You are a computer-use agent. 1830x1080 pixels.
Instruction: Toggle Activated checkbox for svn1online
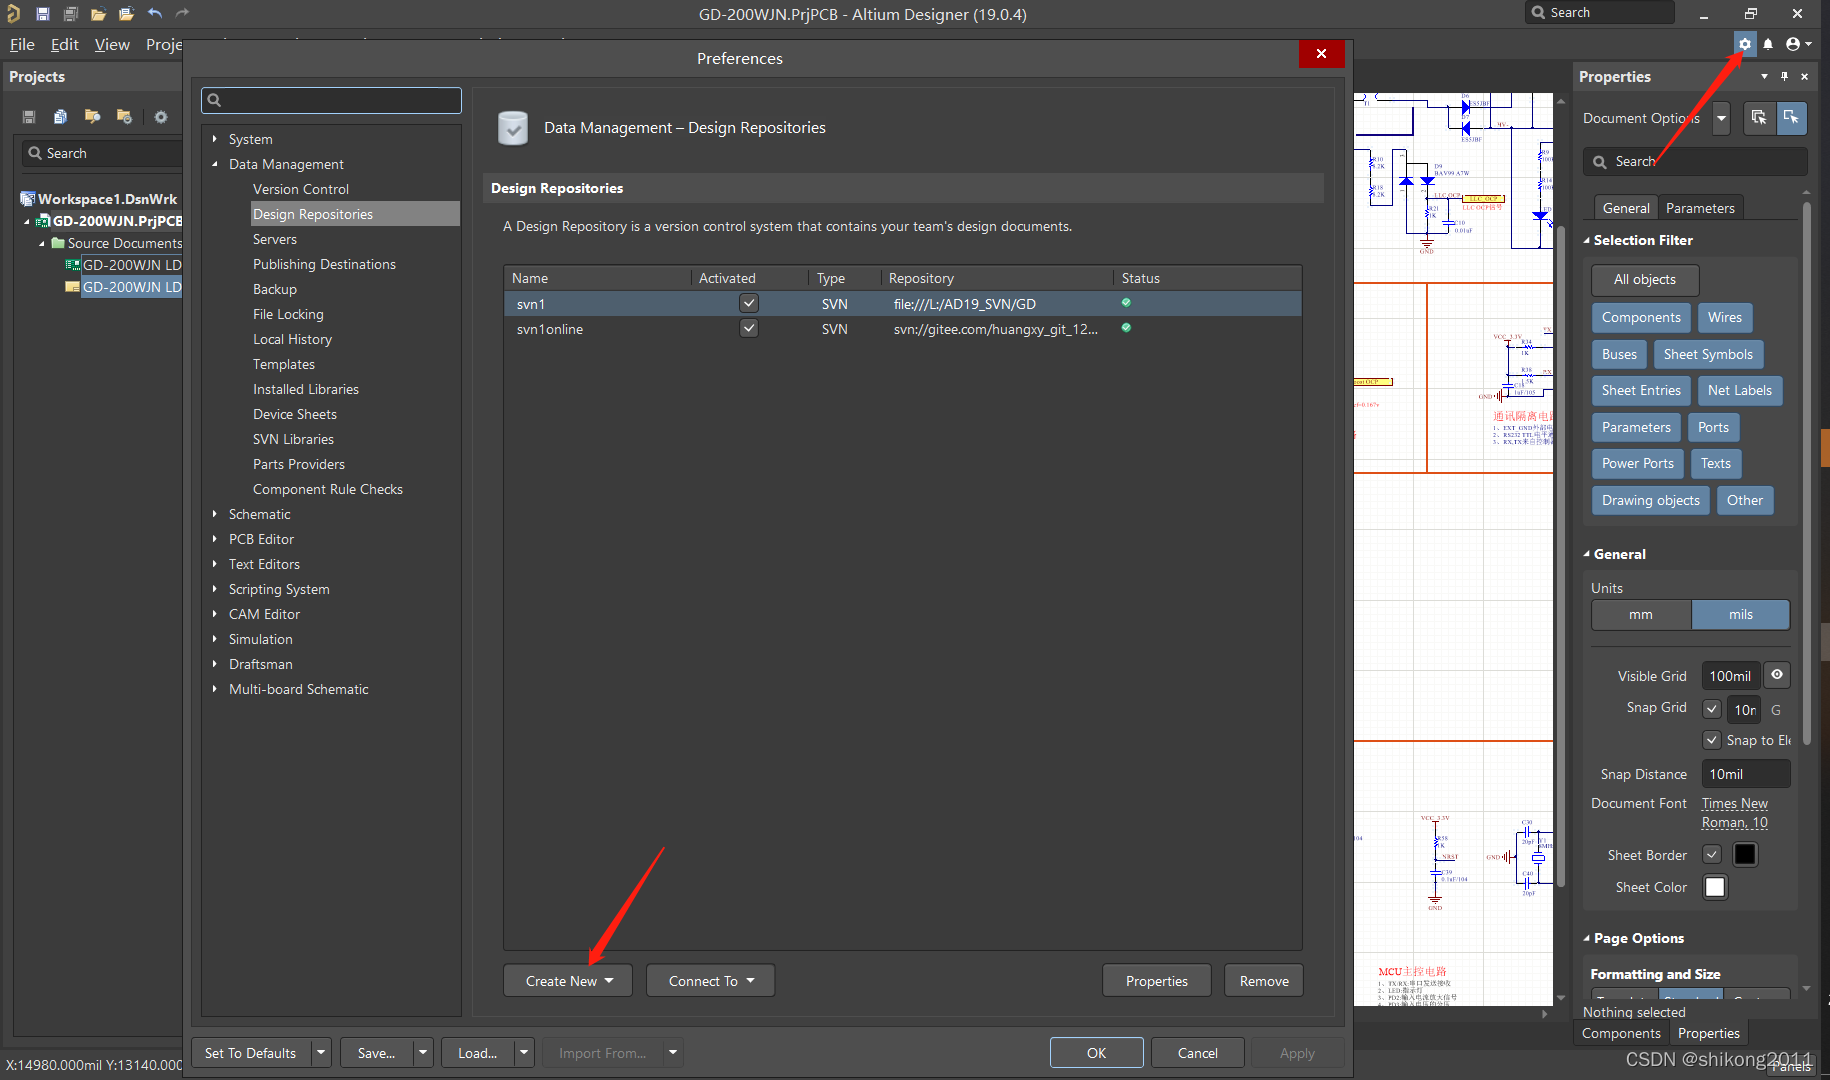click(x=748, y=329)
